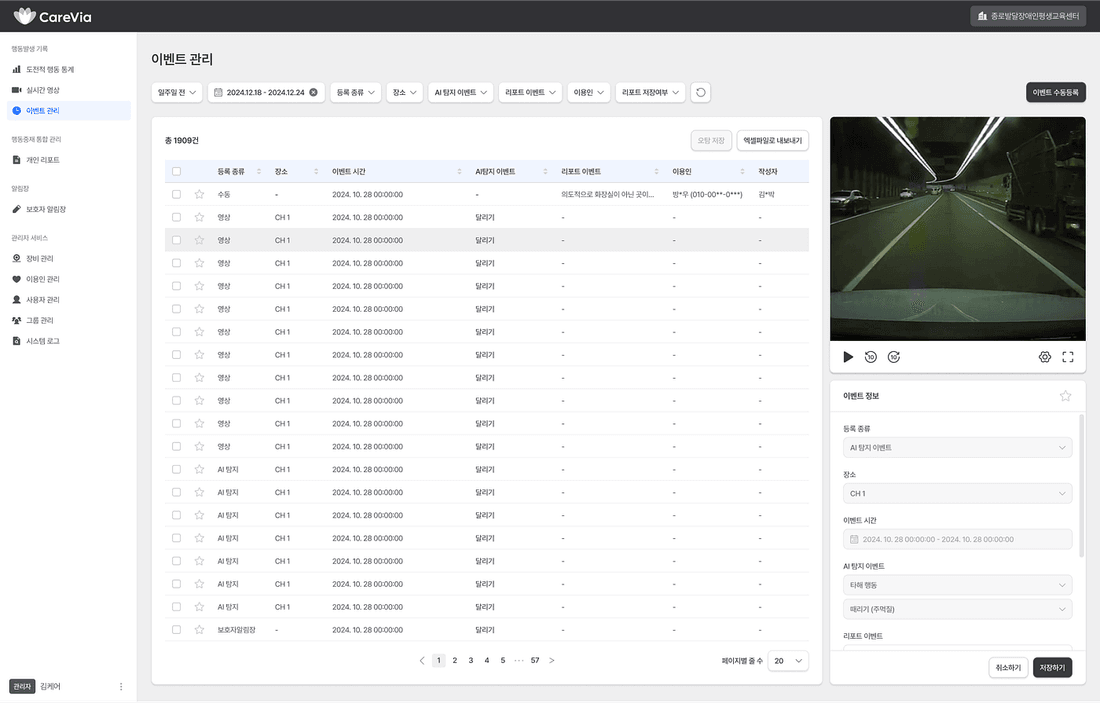Switch the video to fullscreen
1100x703 pixels.
(1068, 357)
